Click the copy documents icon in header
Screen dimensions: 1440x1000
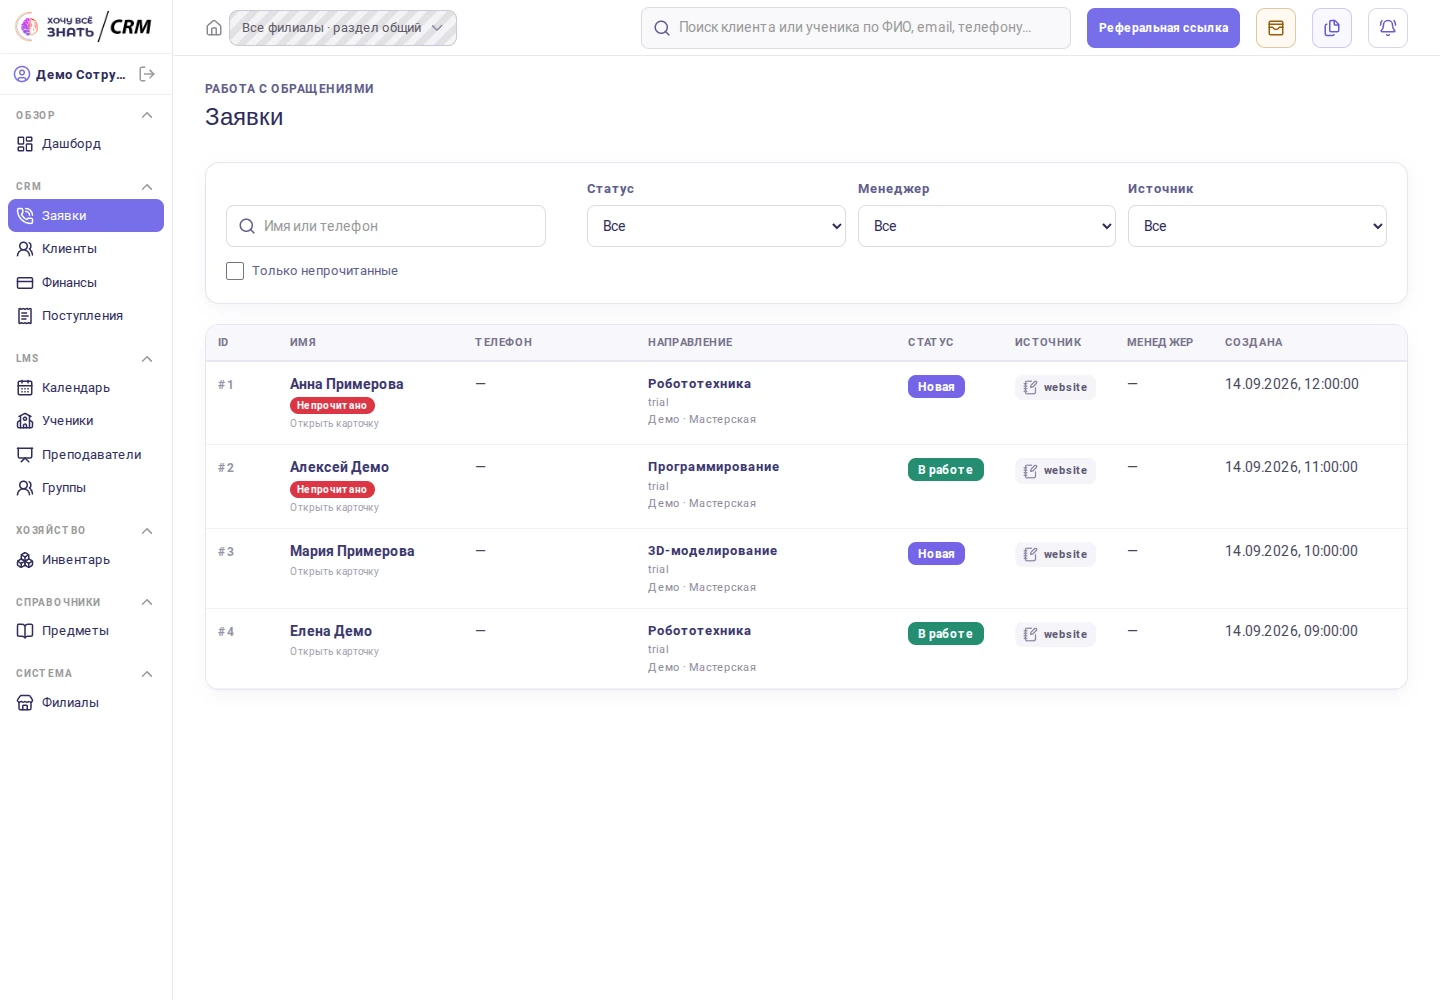pyautogui.click(x=1332, y=28)
